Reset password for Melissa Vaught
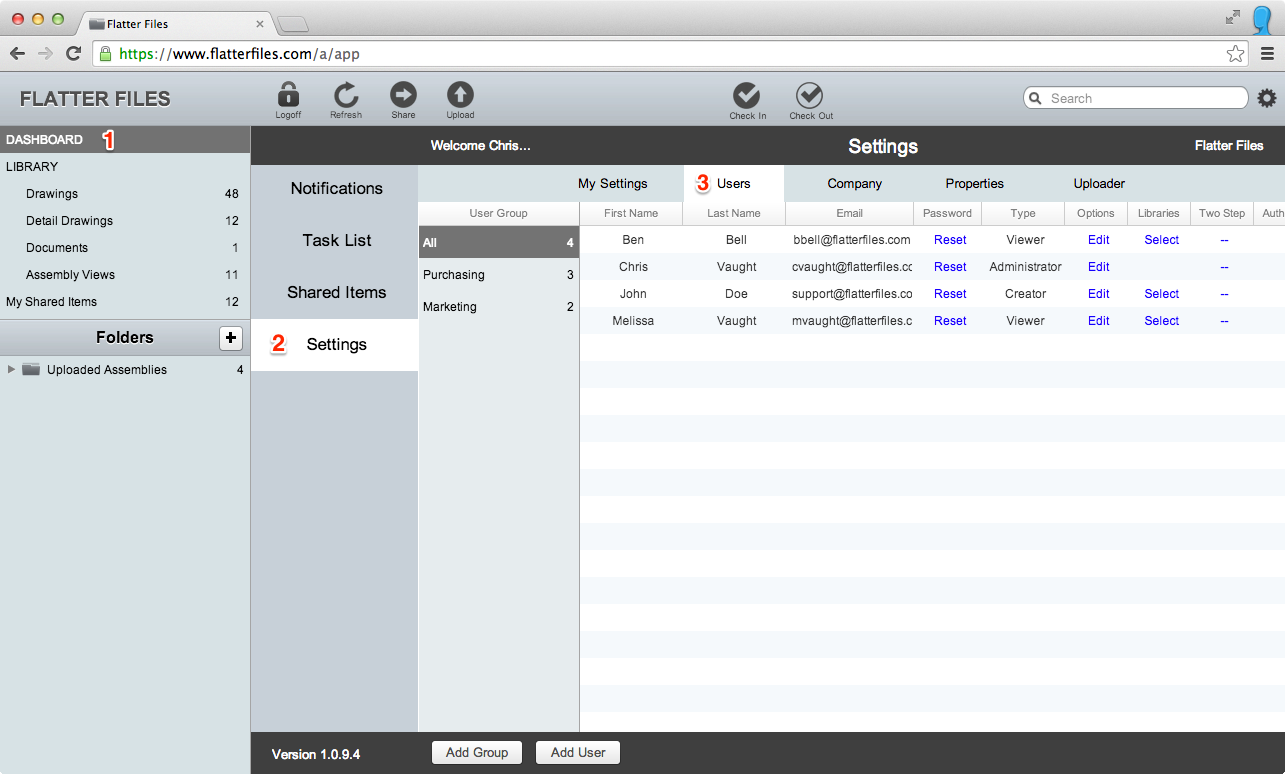 pyautogui.click(x=950, y=321)
